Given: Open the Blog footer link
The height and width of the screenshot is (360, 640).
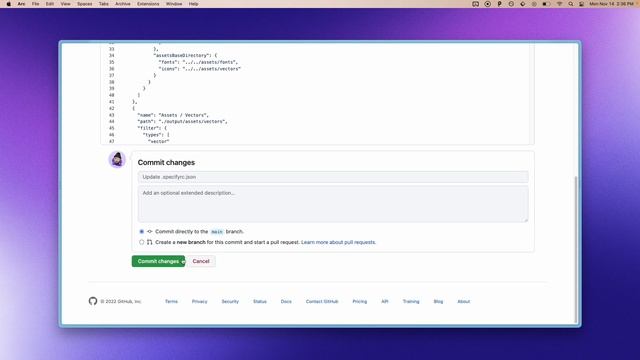Looking at the screenshot, I should tap(438, 301).
